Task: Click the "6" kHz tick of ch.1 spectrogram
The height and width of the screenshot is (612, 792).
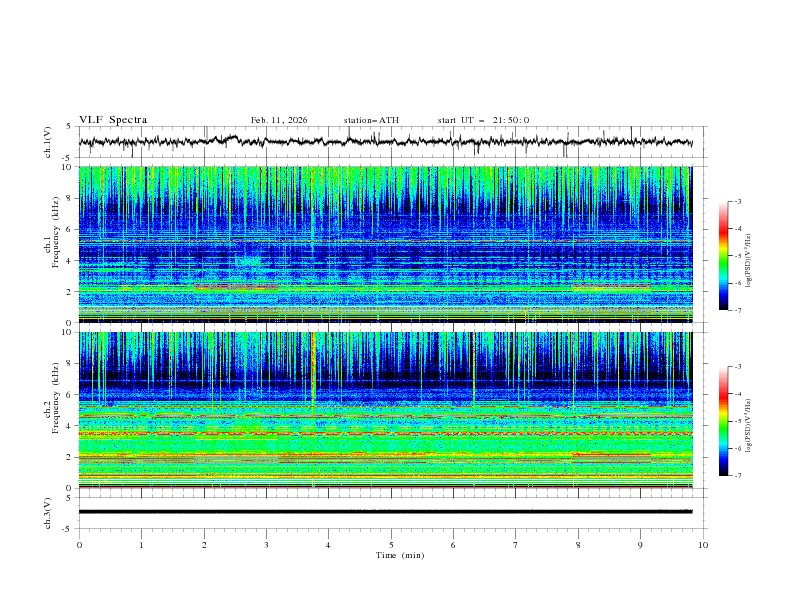Action: 71,229
